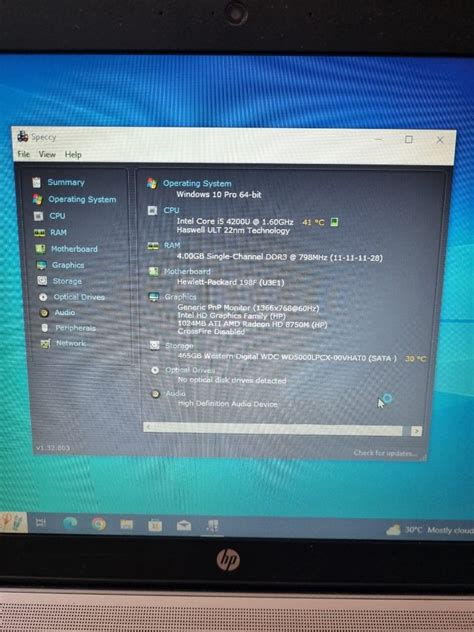Screen dimensions: 474x632
Task: Open the Mail app on the taskbar
Action: [184, 526]
